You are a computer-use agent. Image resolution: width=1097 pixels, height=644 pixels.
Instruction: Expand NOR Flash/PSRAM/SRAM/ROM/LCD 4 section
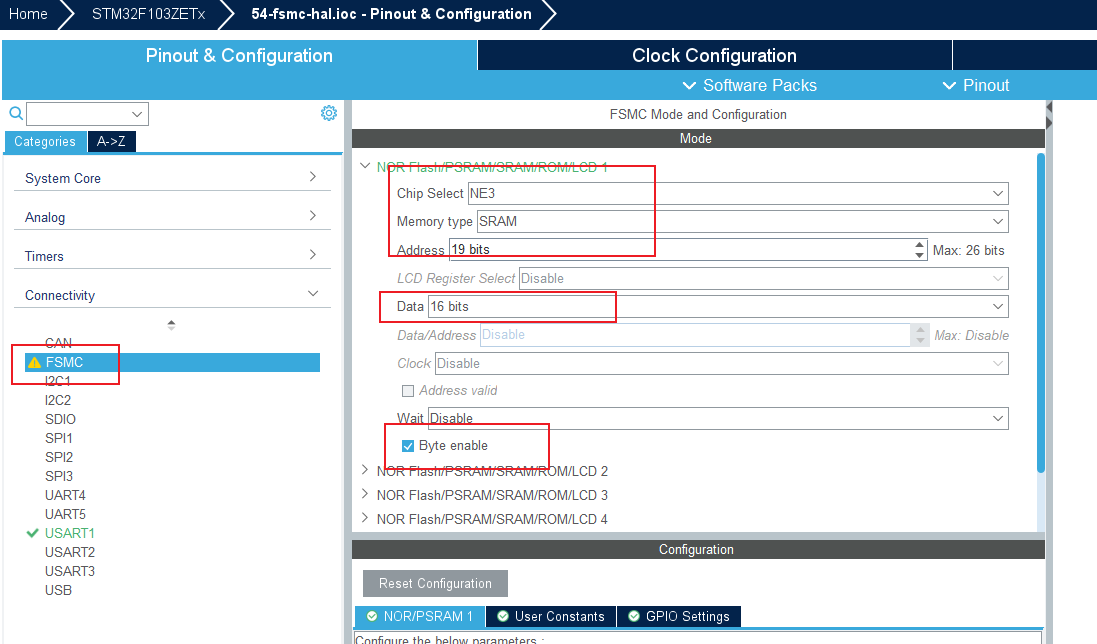pyautogui.click(x=365, y=518)
